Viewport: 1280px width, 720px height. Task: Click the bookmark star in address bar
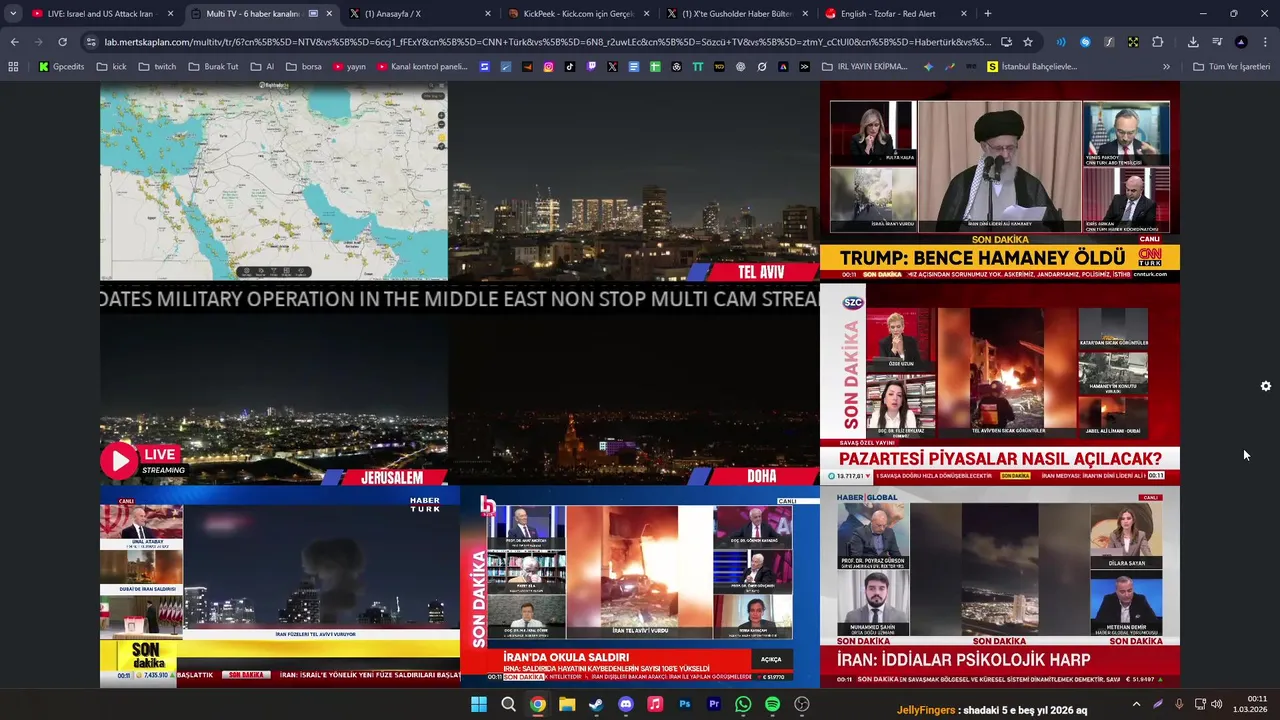tap(1028, 42)
